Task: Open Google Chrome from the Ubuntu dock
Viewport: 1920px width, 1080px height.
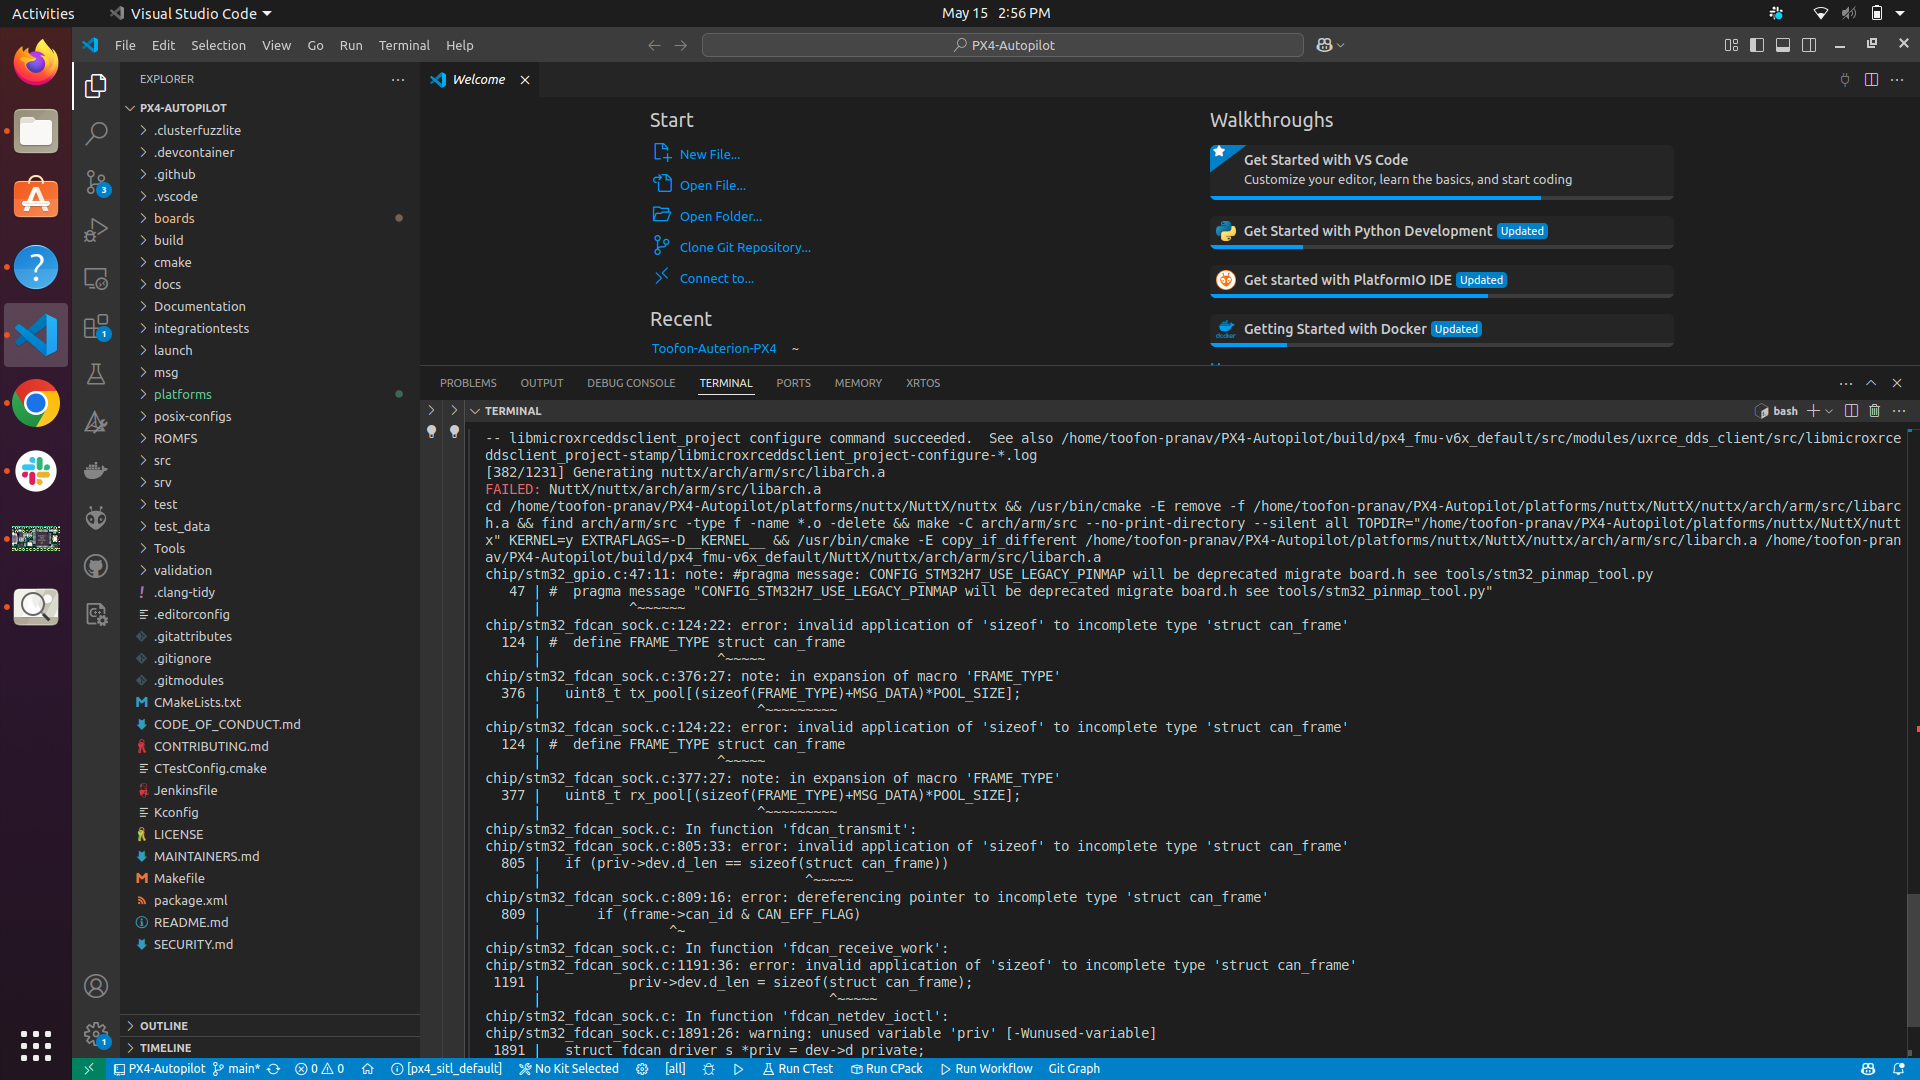Action: click(36, 403)
